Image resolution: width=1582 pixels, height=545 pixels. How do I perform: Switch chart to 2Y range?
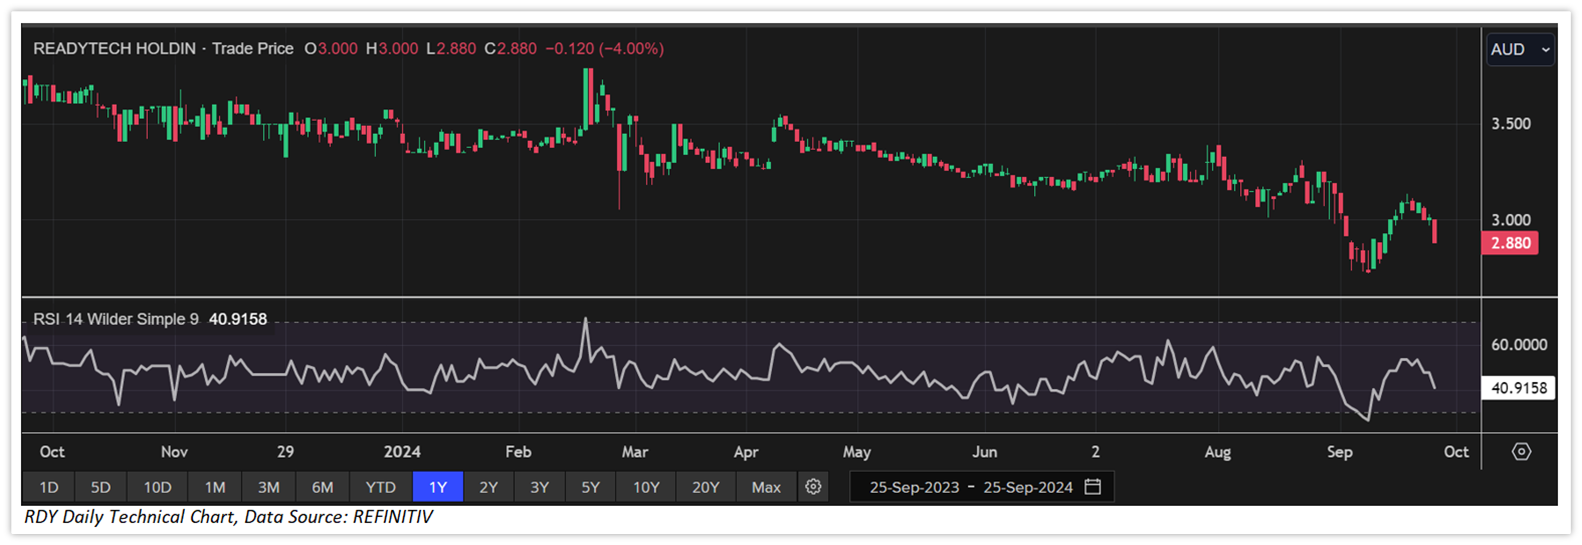pos(488,487)
